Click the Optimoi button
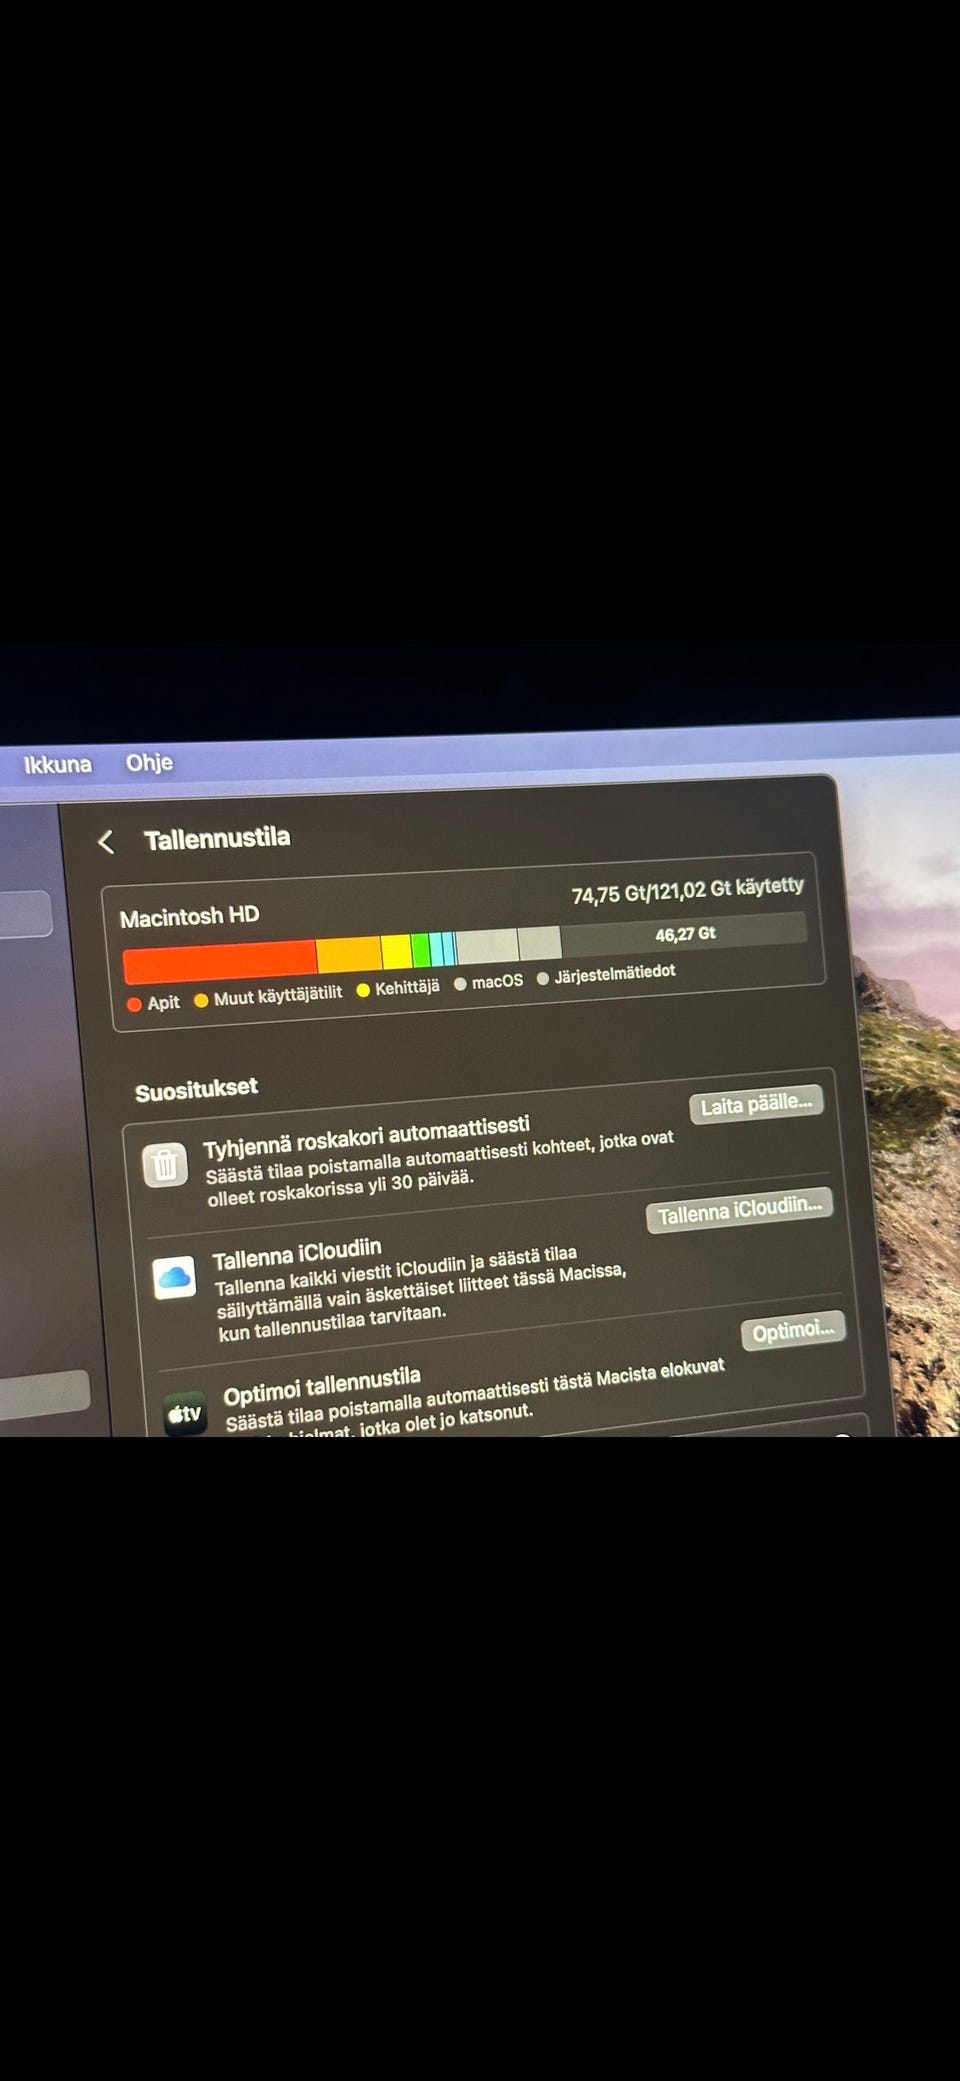Viewport: 960px width, 2081px height. coord(793,1332)
